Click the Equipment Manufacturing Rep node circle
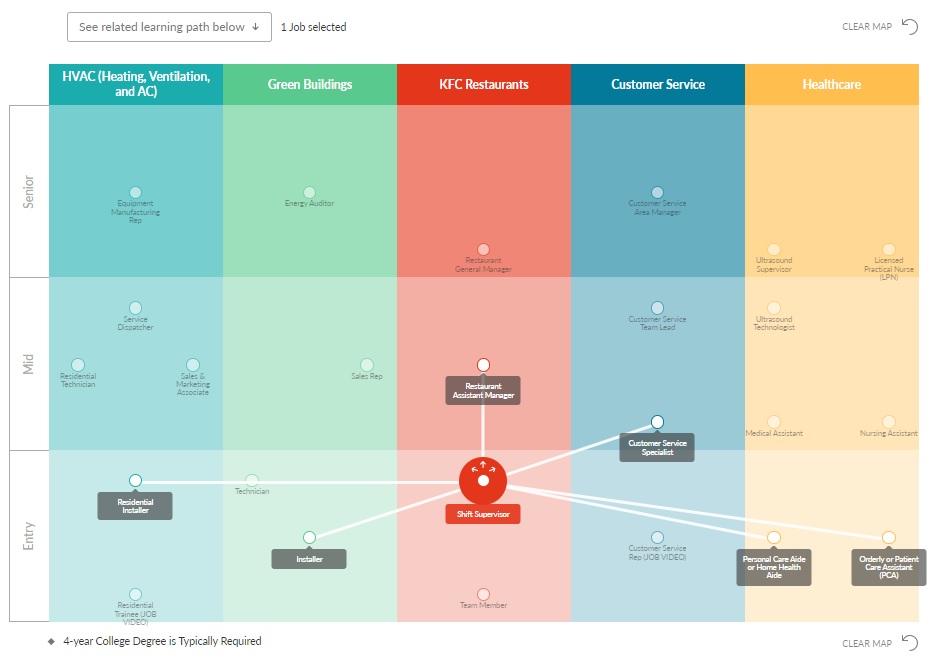This screenshot has width=937, height=661. pos(136,192)
